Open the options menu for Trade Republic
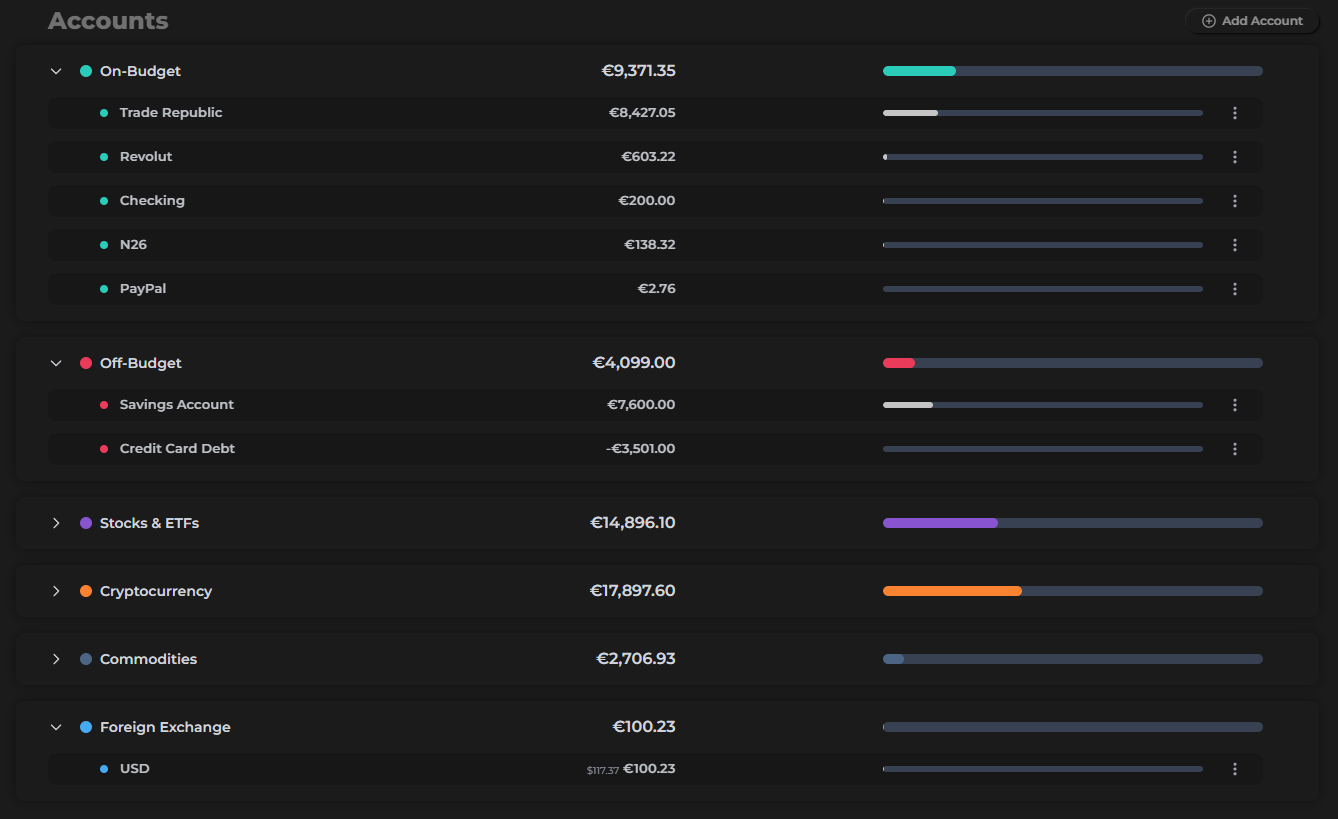Viewport: 1338px width, 819px height. click(1234, 113)
